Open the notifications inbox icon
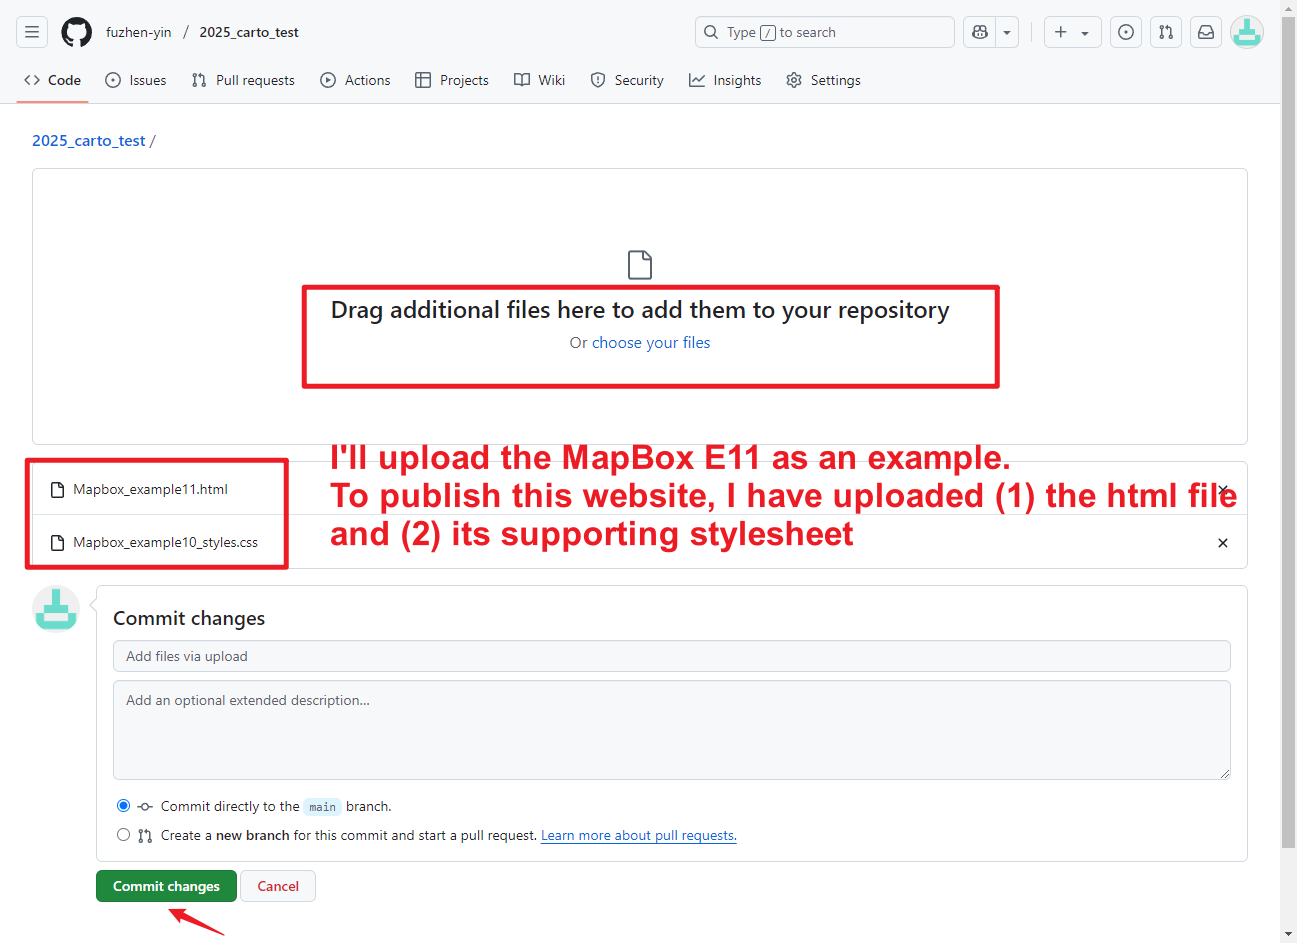The image size is (1297, 943). click(x=1206, y=32)
